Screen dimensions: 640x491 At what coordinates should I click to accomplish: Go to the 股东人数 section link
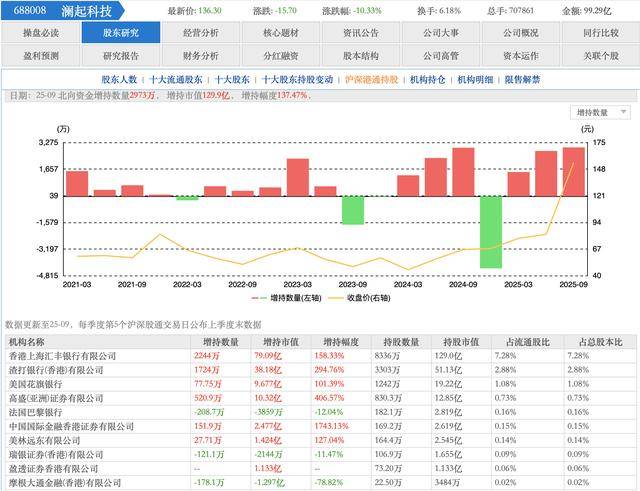119,80
